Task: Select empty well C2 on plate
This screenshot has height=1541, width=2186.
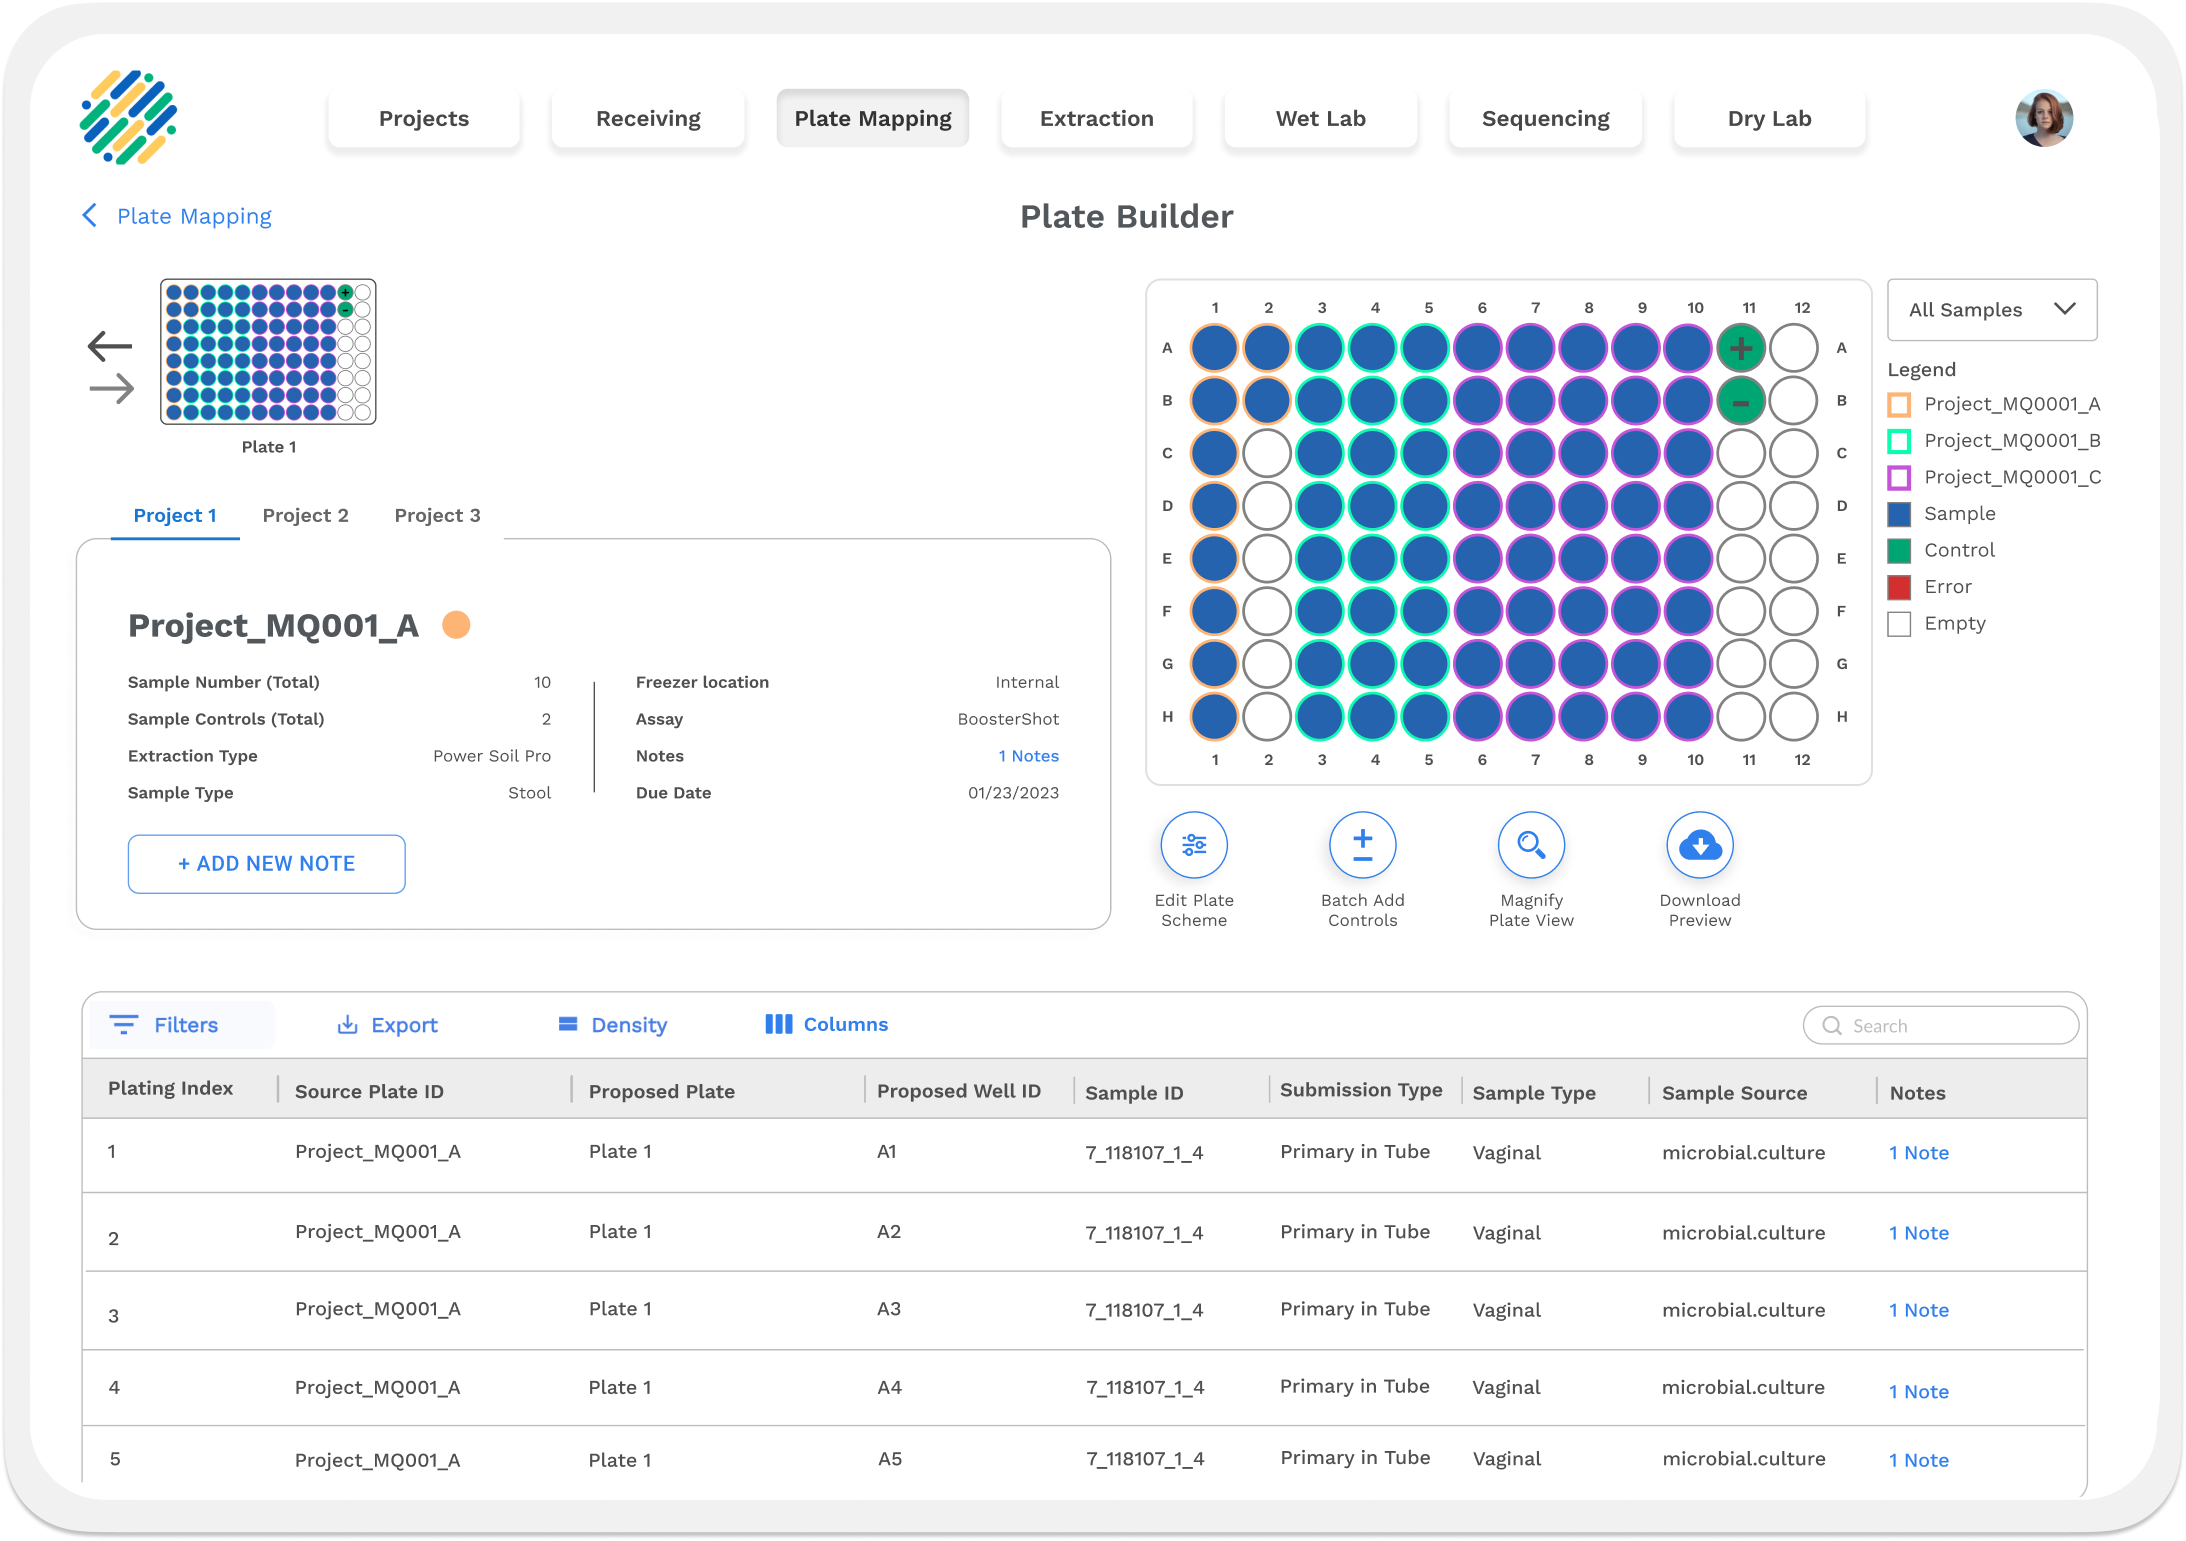Action: coord(1267,454)
